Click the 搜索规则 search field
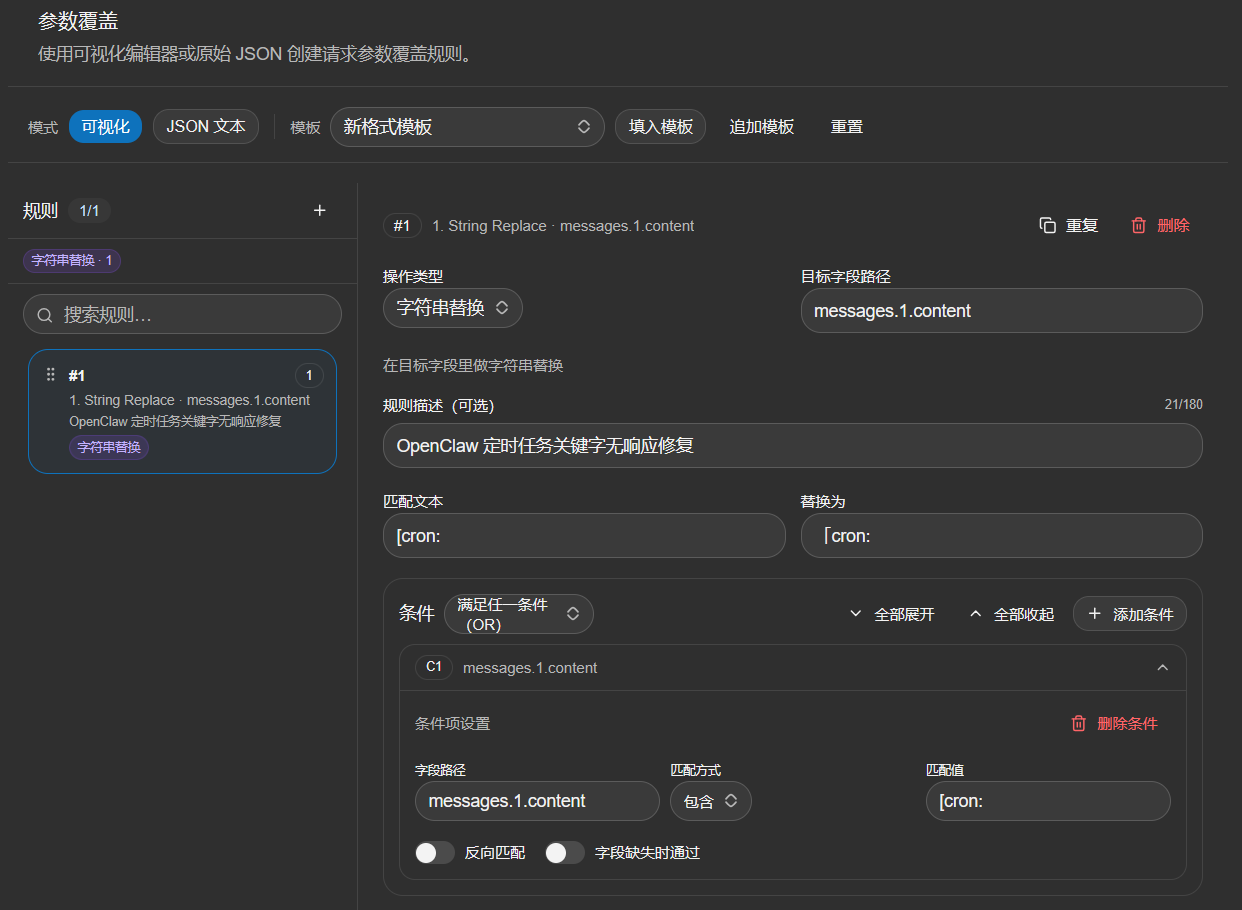This screenshot has width=1242, height=910. coord(182,314)
